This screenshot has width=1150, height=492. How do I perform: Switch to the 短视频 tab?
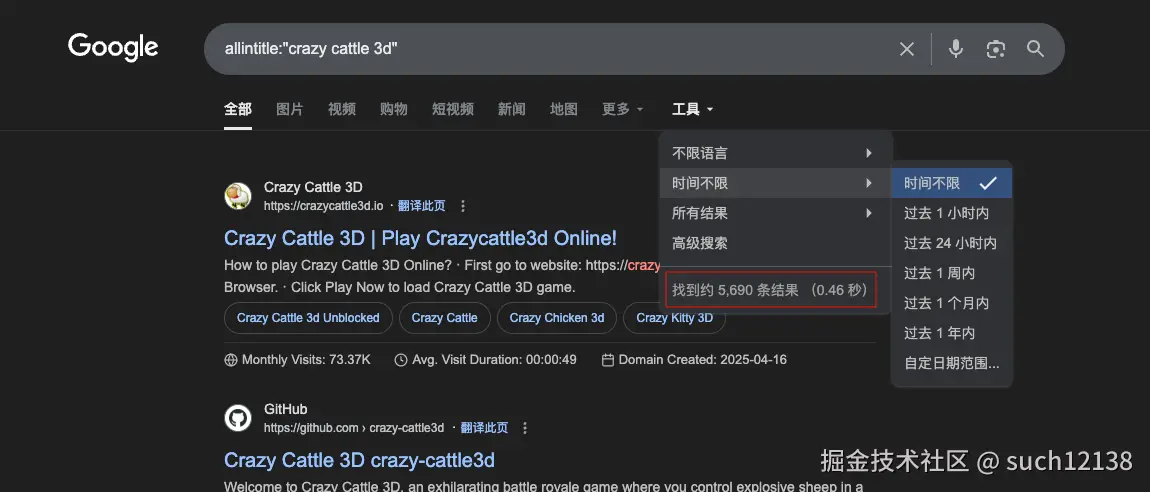(453, 109)
